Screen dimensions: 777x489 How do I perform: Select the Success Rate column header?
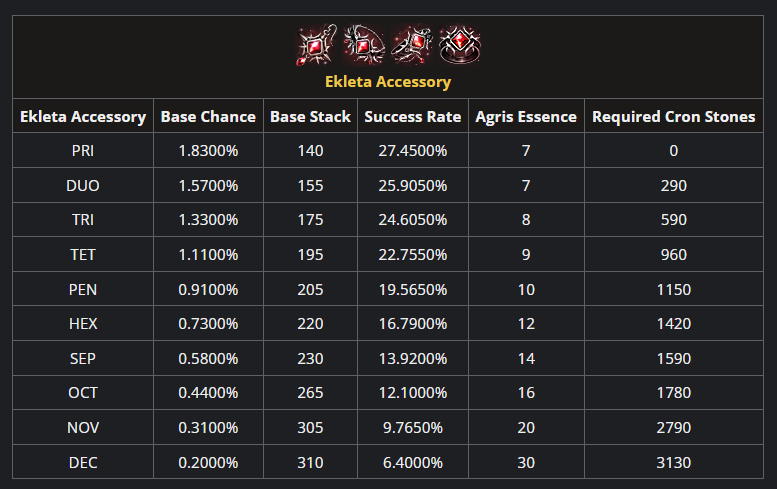pyautogui.click(x=413, y=116)
